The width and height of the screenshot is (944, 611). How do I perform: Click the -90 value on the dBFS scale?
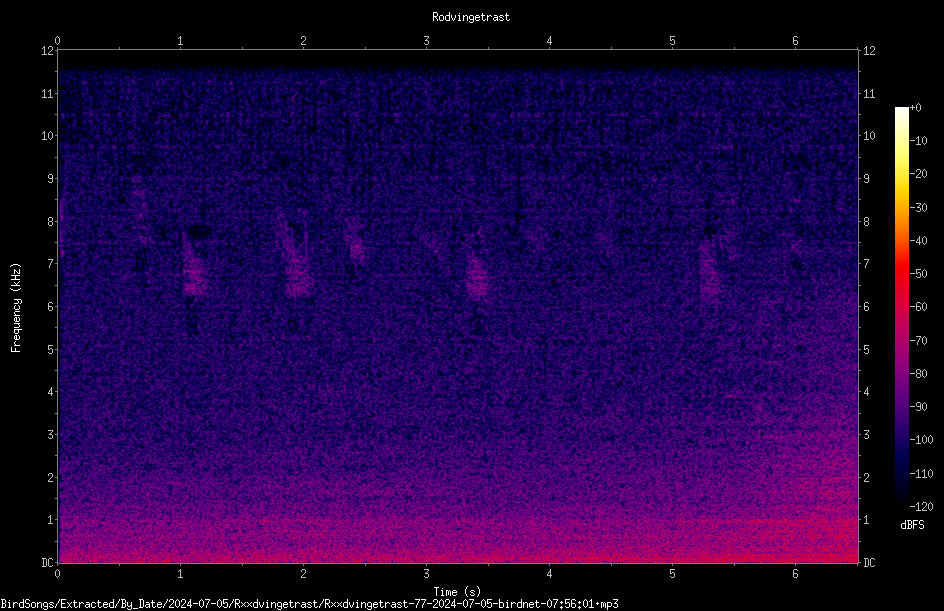(x=918, y=407)
